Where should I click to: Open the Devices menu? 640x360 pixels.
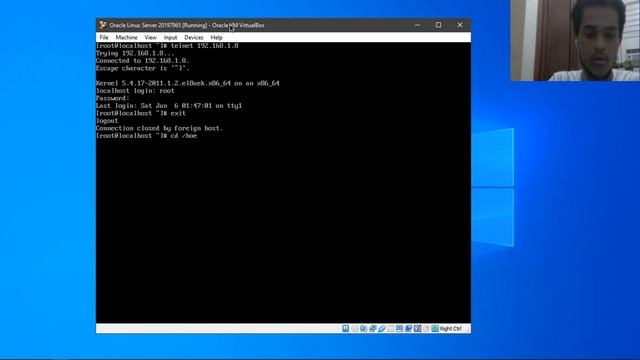[194, 37]
